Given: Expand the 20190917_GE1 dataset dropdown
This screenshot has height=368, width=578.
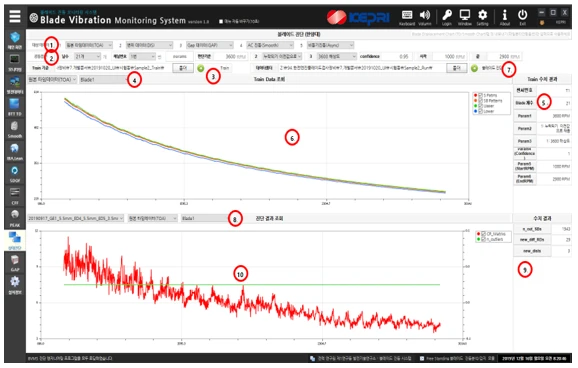Looking at the screenshot, I should click(76, 218).
